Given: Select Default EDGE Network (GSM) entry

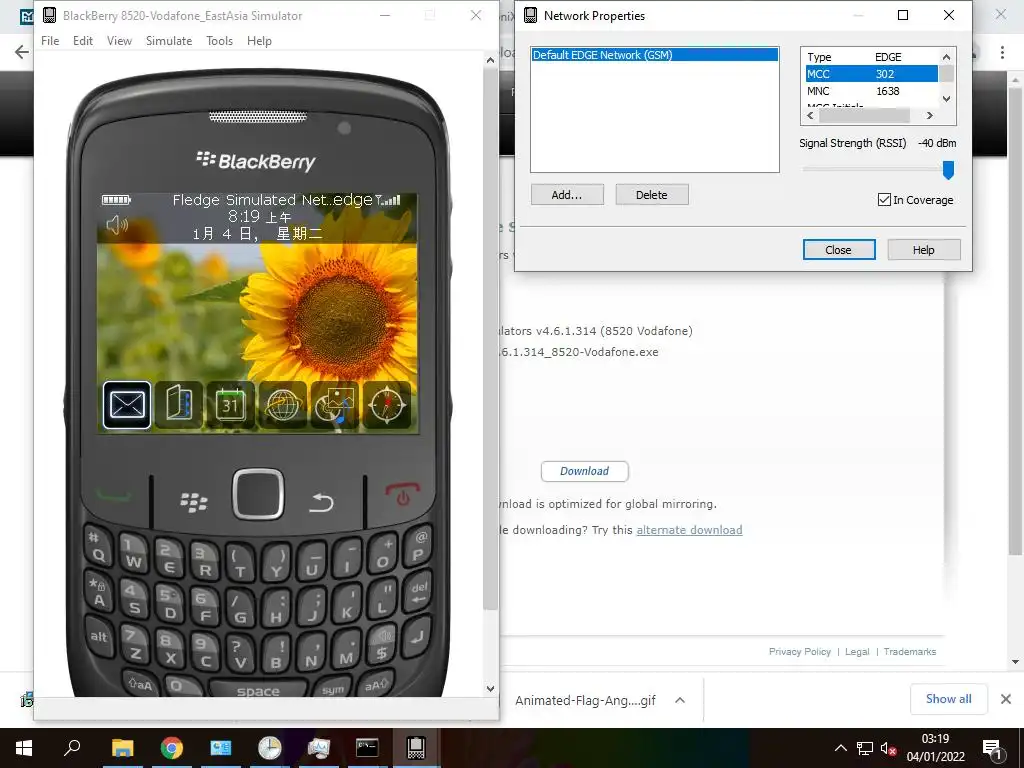Looking at the screenshot, I should coord(654,55).
